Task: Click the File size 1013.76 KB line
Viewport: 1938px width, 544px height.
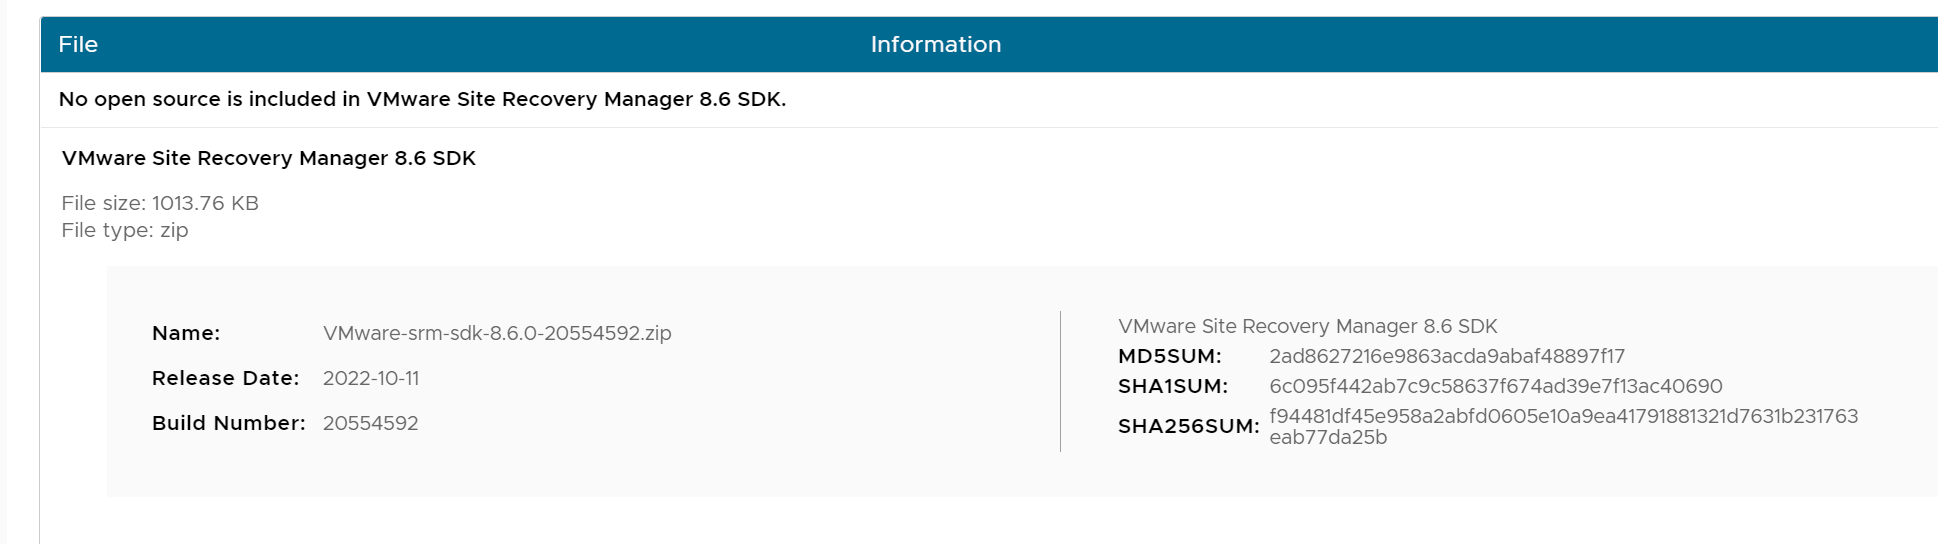Action: (160, 203)
